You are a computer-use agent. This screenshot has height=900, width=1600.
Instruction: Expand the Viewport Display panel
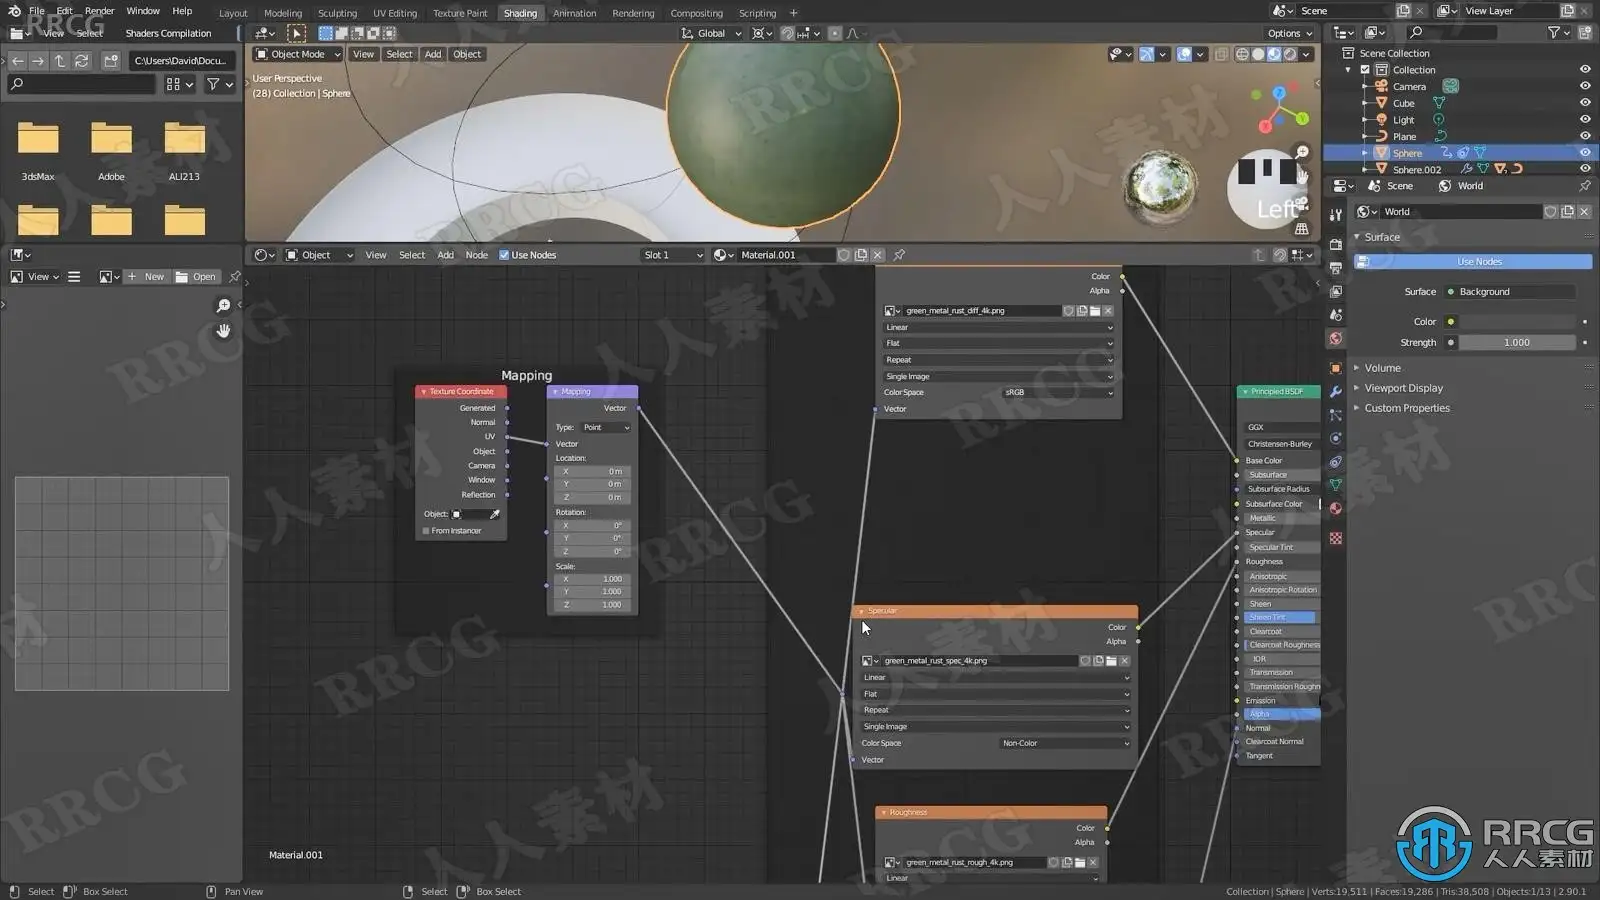click(x=1404, y=388)
